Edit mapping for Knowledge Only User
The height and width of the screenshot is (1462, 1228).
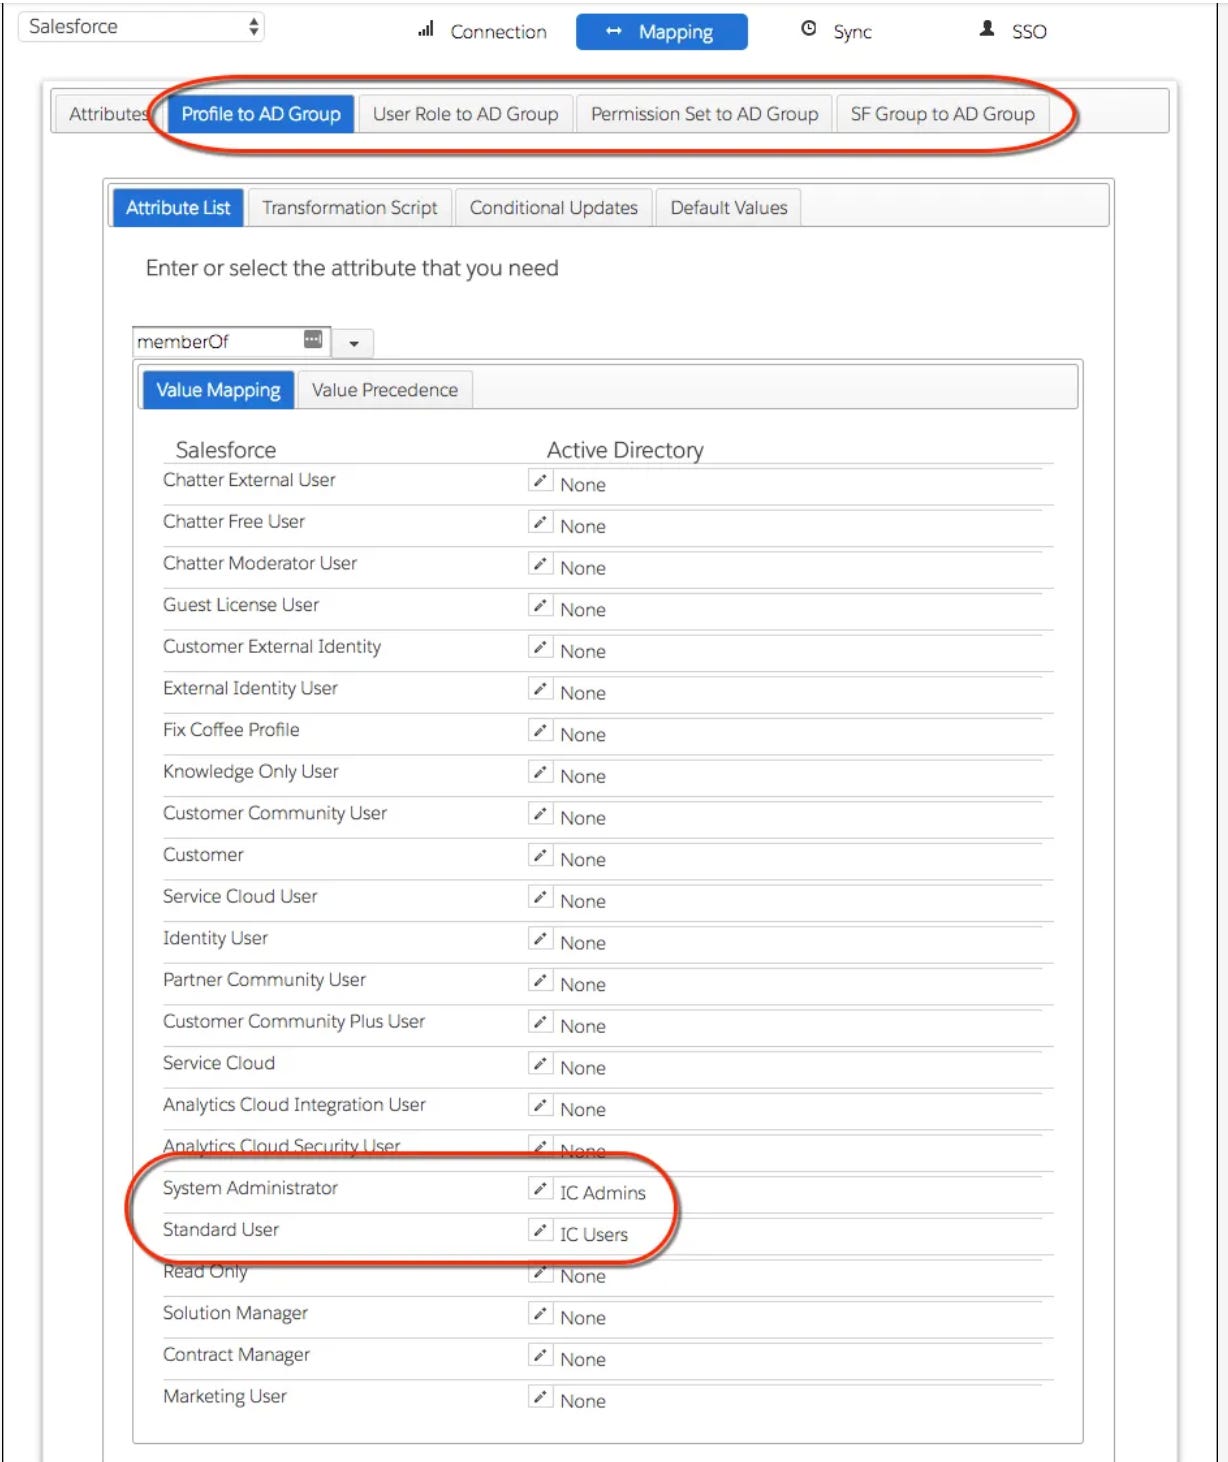pos(540,773)
